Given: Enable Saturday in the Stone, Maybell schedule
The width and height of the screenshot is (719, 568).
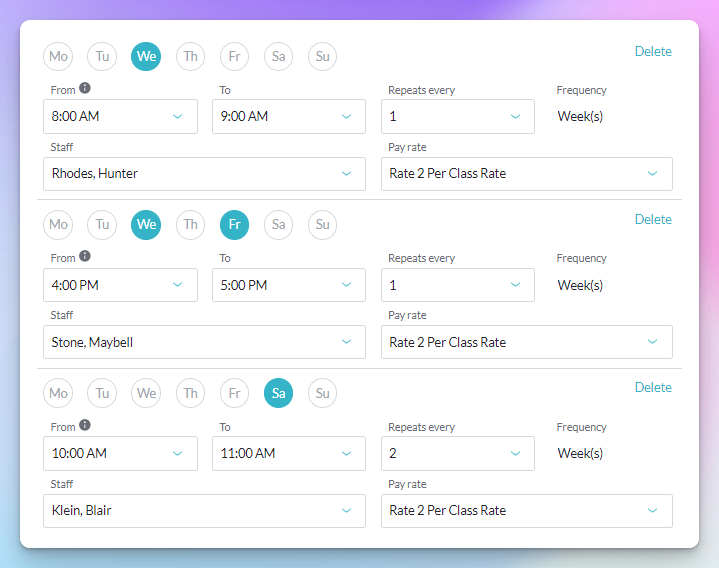Looking at the screenshot, I should (278, 225).
